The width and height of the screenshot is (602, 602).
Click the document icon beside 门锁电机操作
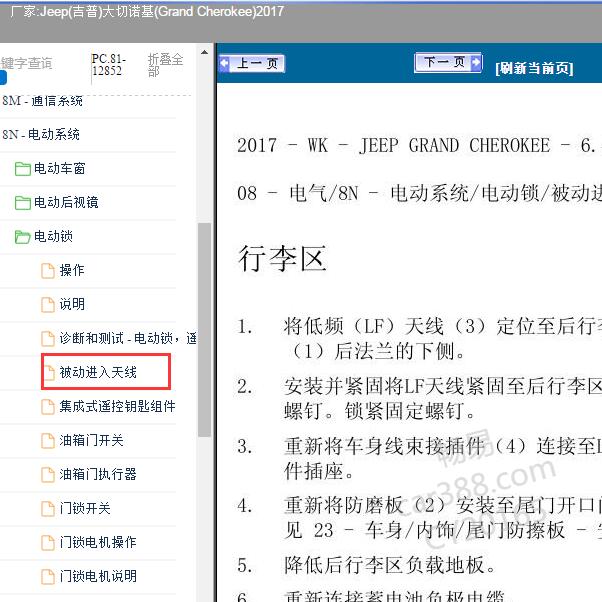[48, 543]
